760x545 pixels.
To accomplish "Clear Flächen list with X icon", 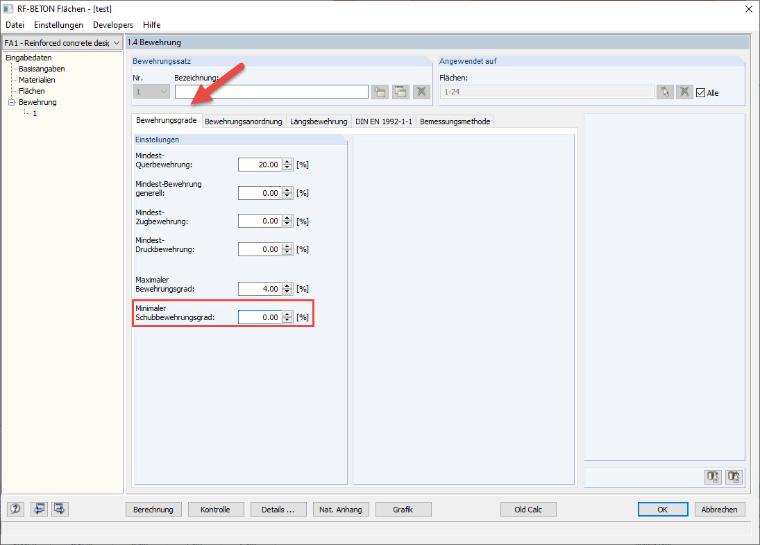I will (x=684, y=92).
